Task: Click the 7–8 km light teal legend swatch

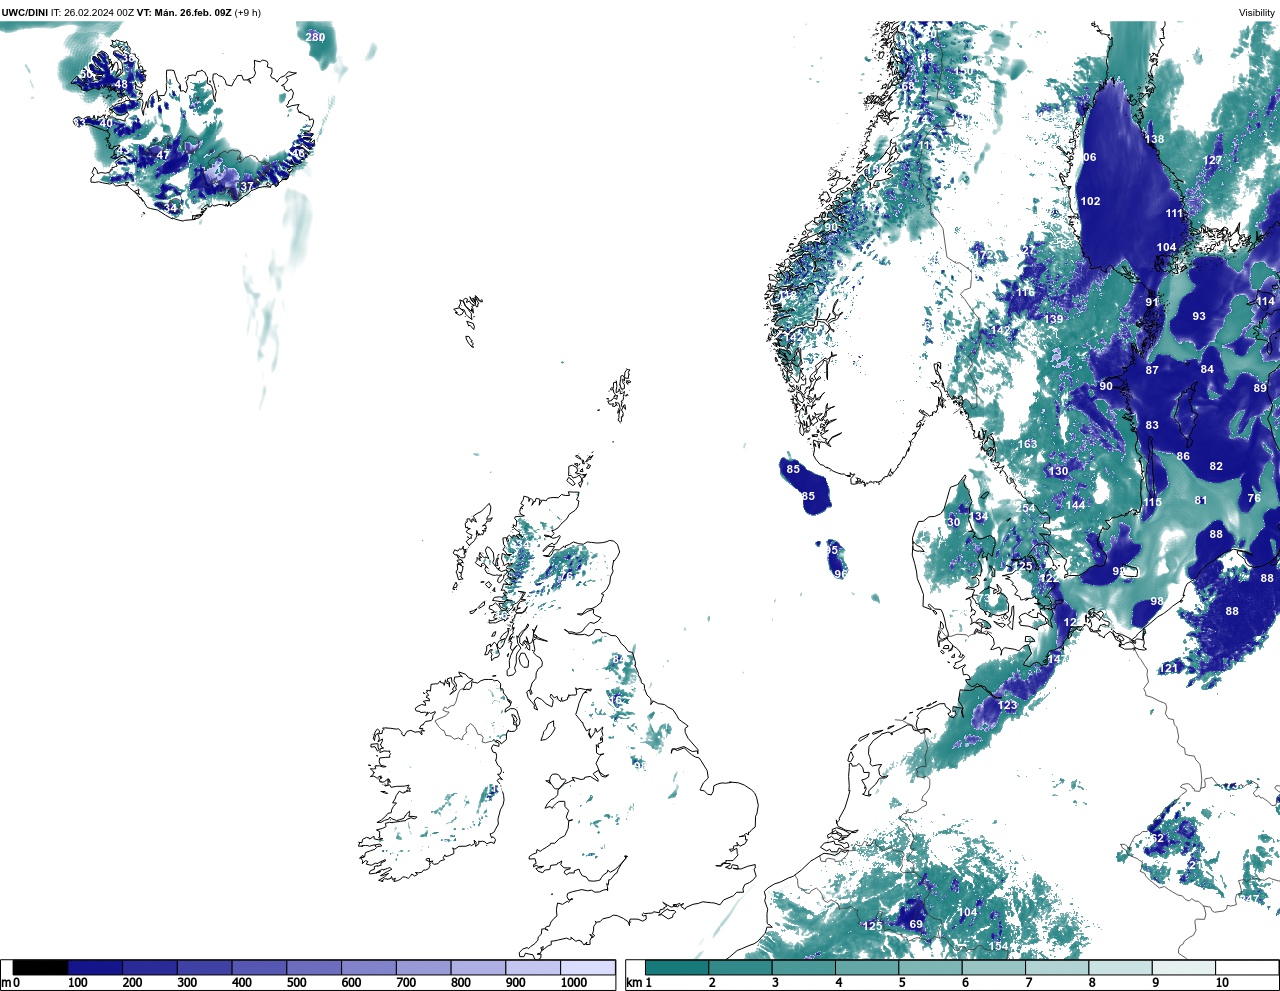Action: pyautogui.click(x=1057, y=967)
